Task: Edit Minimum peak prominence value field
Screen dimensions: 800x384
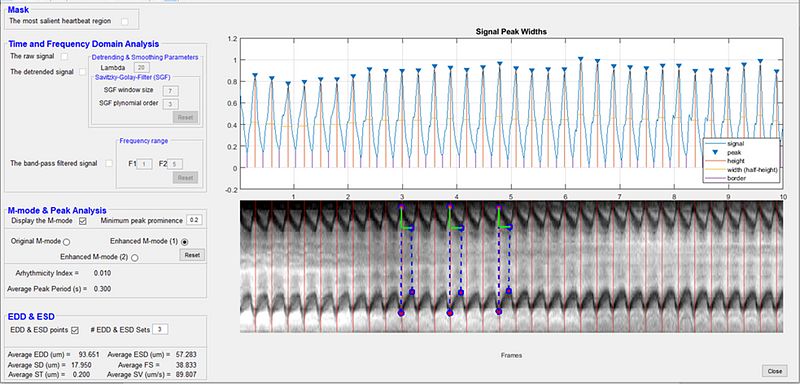Action: click(193, 220)
